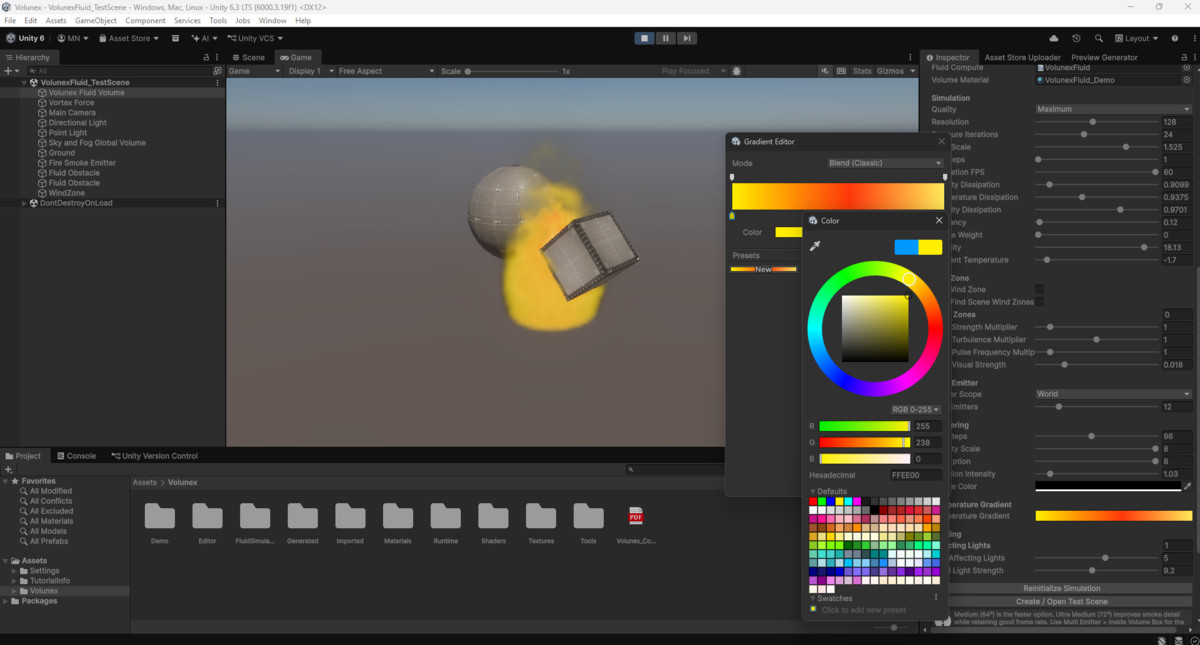Open the Hierarchy panel options menu

tap(219, 57)
